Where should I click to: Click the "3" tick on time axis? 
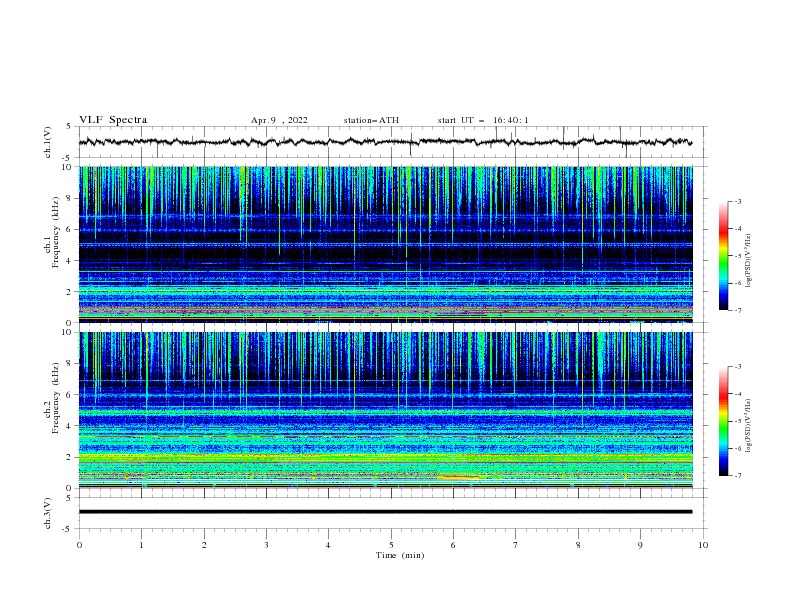pos(267,545)
